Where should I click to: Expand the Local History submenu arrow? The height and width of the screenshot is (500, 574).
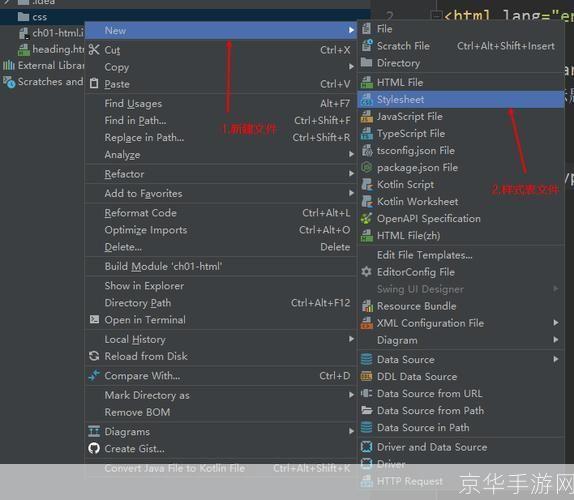click(x=351, y=339)
